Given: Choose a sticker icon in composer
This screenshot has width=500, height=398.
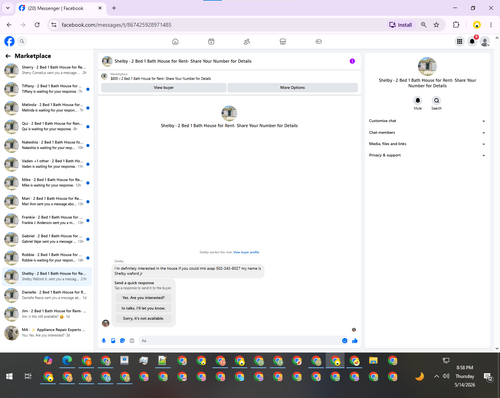Looking at the screenshot, I should [x=122, y=341].
